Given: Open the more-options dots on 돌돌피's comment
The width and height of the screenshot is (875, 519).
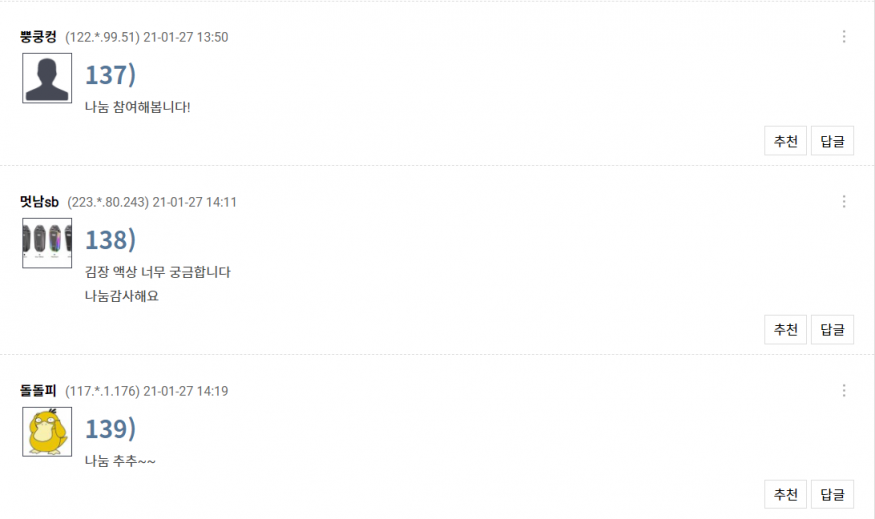Looking at the screenshot, I should click(x=844, y=391).
